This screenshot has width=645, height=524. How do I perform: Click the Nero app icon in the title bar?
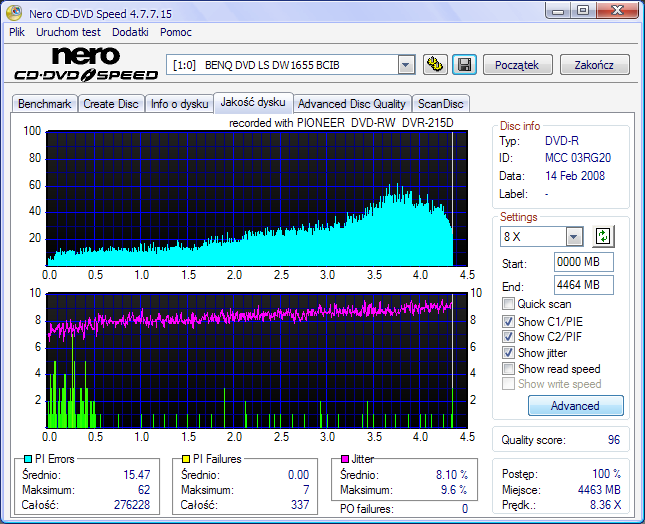[x=14, y=13]
